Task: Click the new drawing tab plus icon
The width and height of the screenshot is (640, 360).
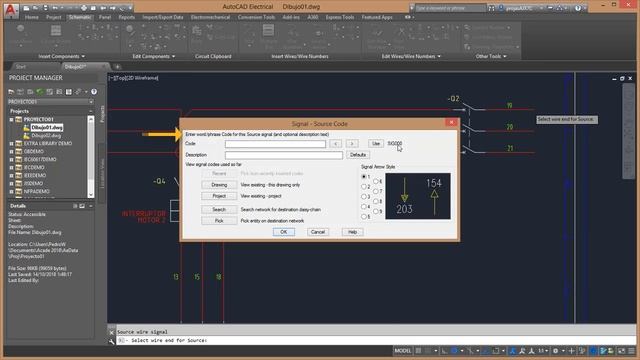Action: (x=117, y=67)
